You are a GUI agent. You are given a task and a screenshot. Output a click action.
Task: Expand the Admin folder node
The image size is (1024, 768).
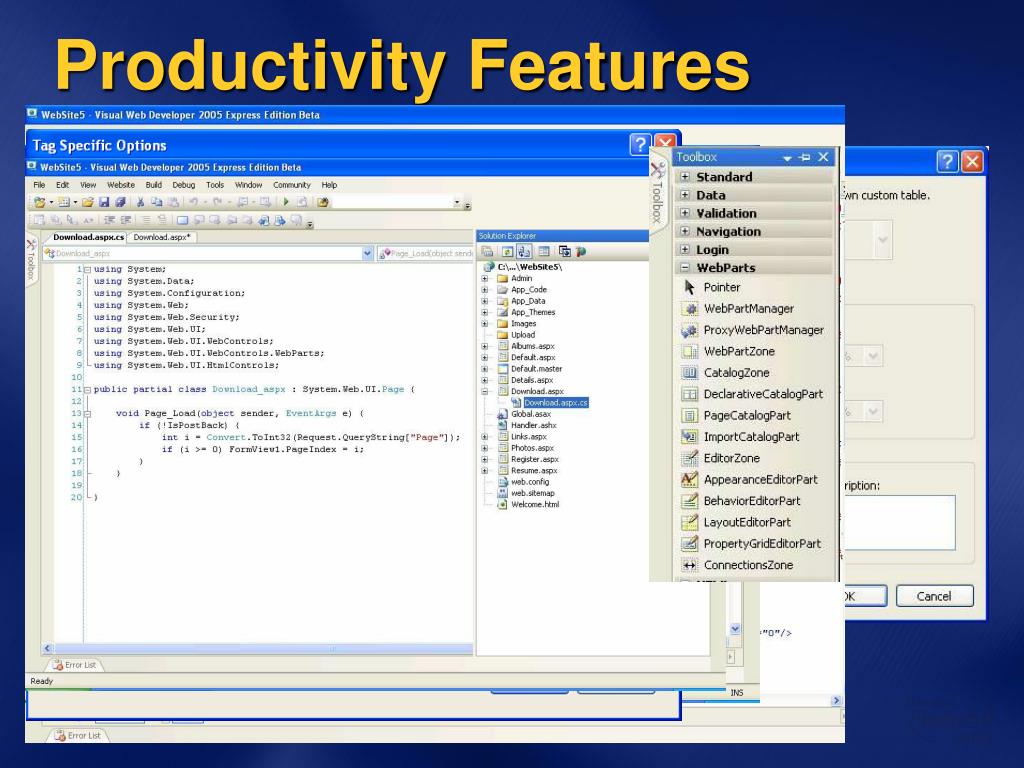(x=485, y=278)
